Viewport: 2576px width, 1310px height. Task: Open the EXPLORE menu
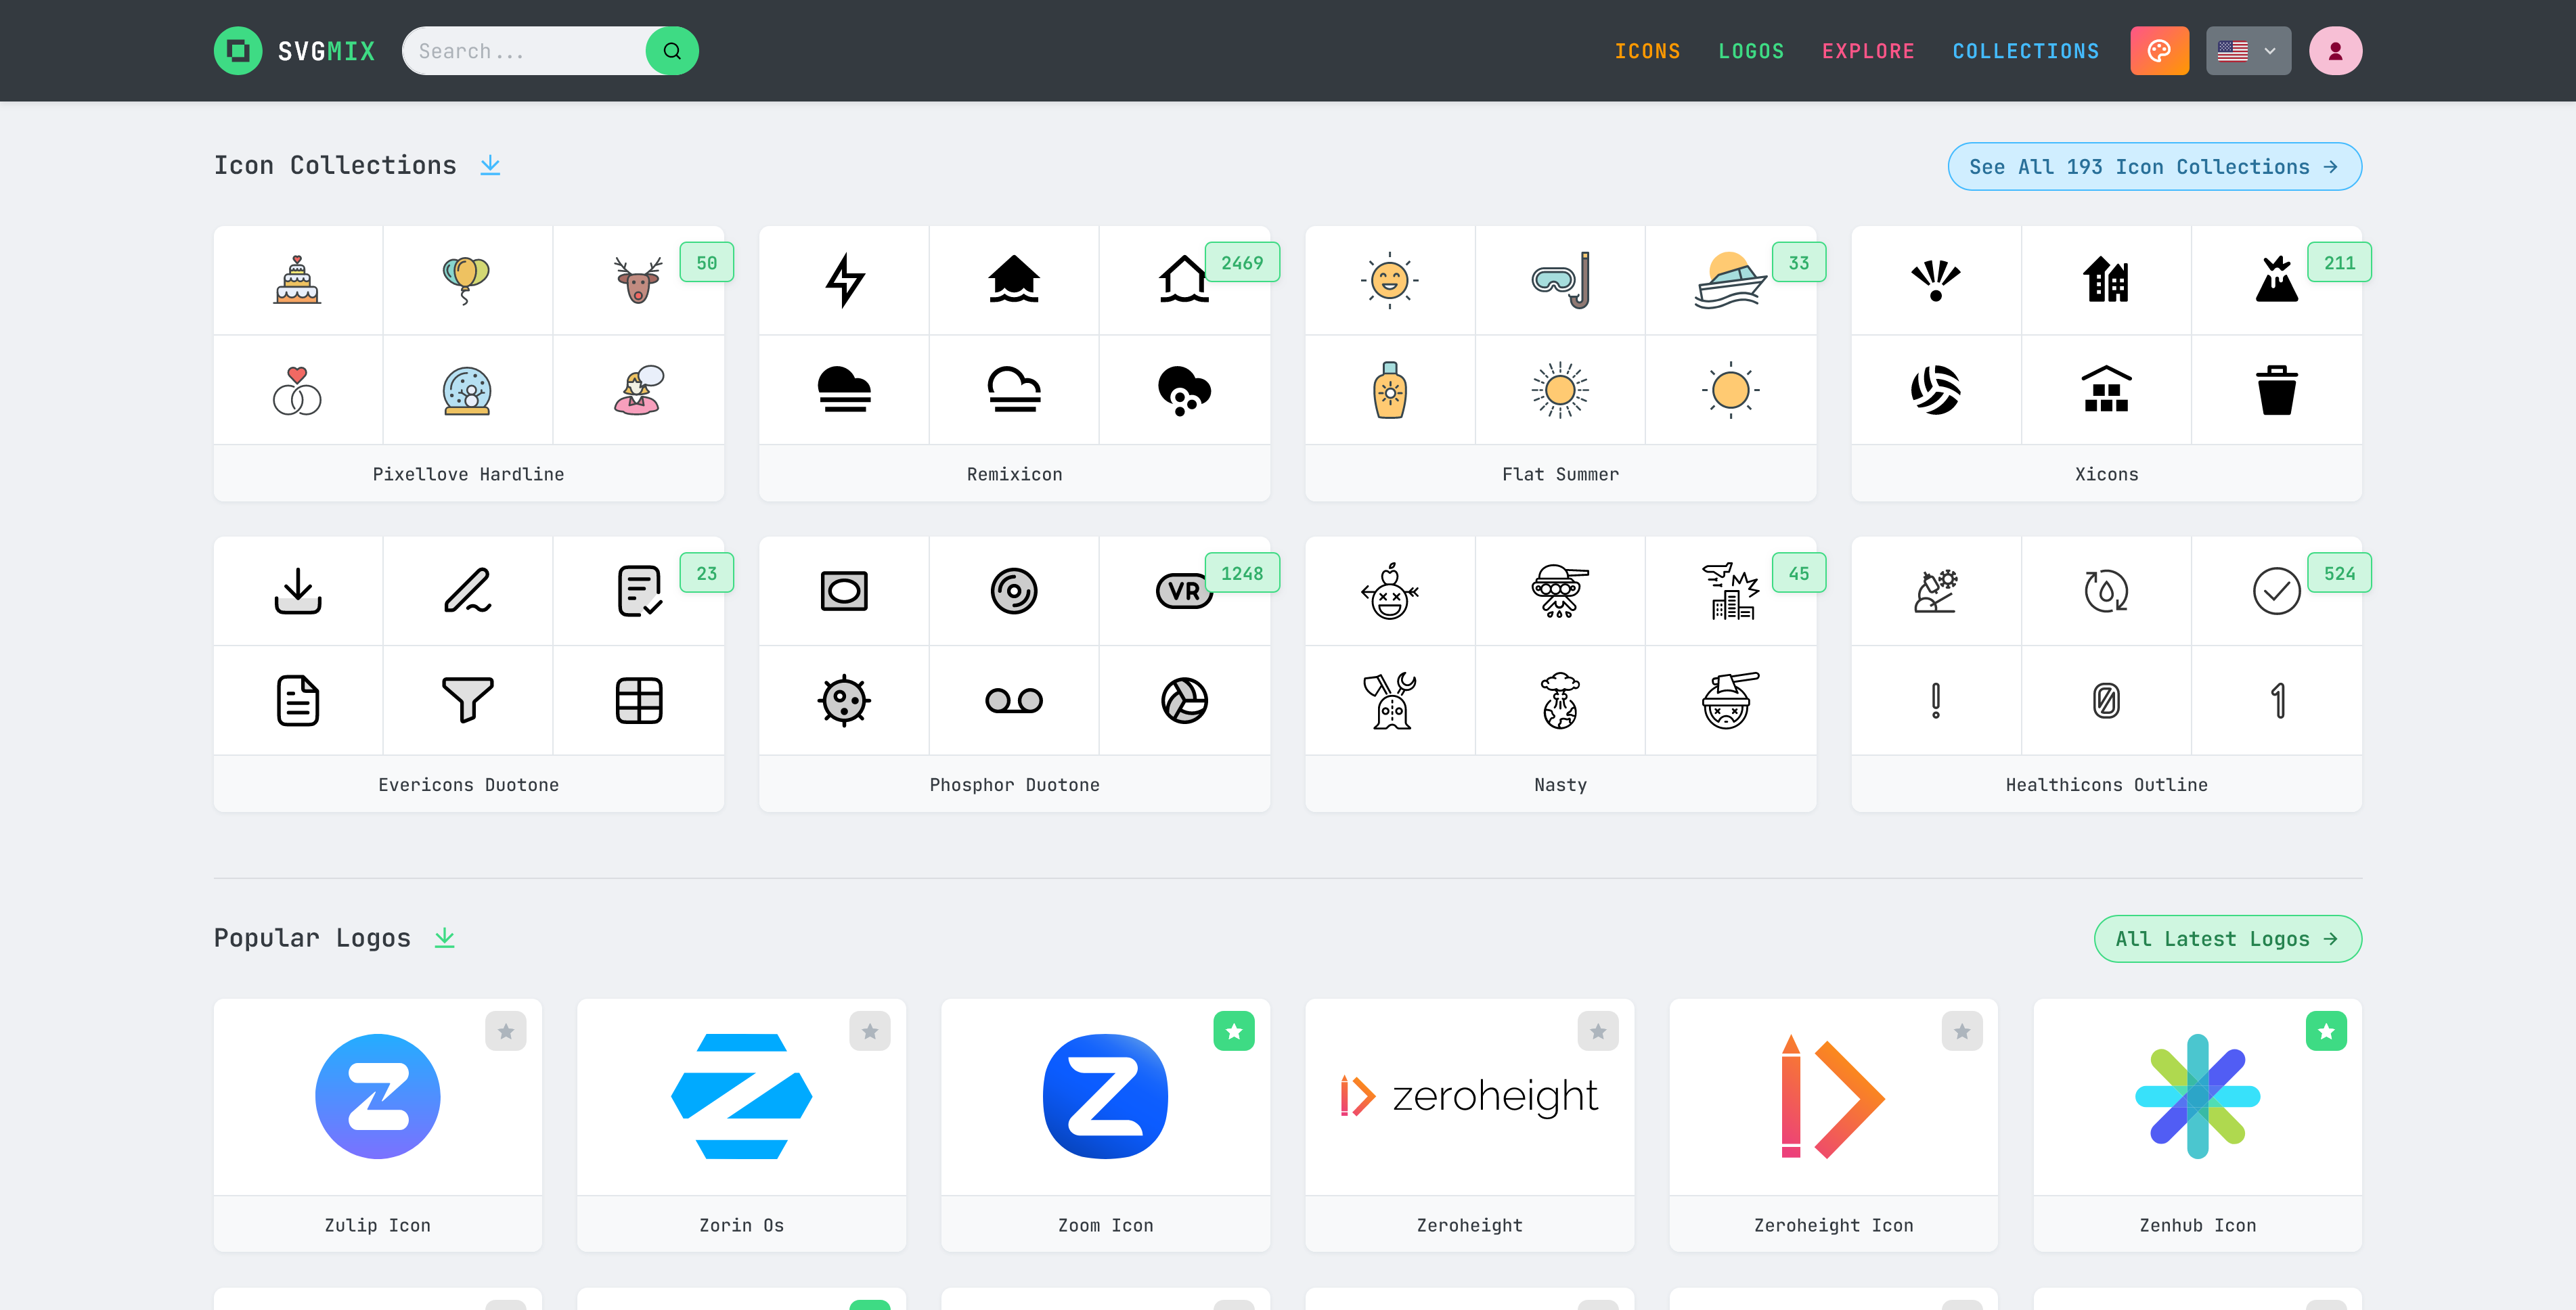point(1868,51)
